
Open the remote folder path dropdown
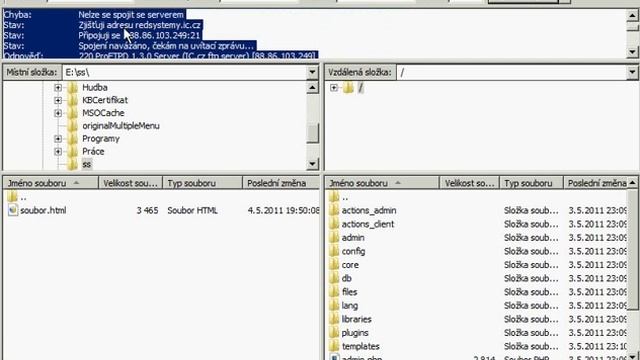(x=632, y=73)
